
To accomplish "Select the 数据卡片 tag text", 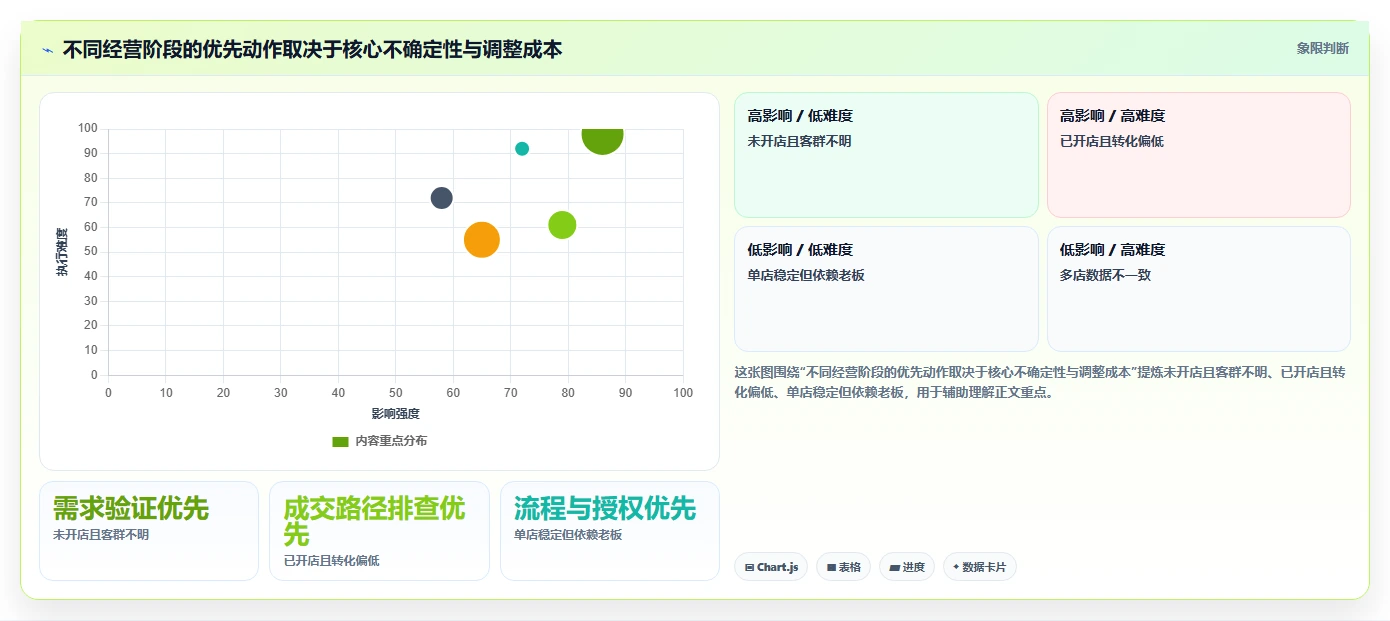I will [985, 567].
